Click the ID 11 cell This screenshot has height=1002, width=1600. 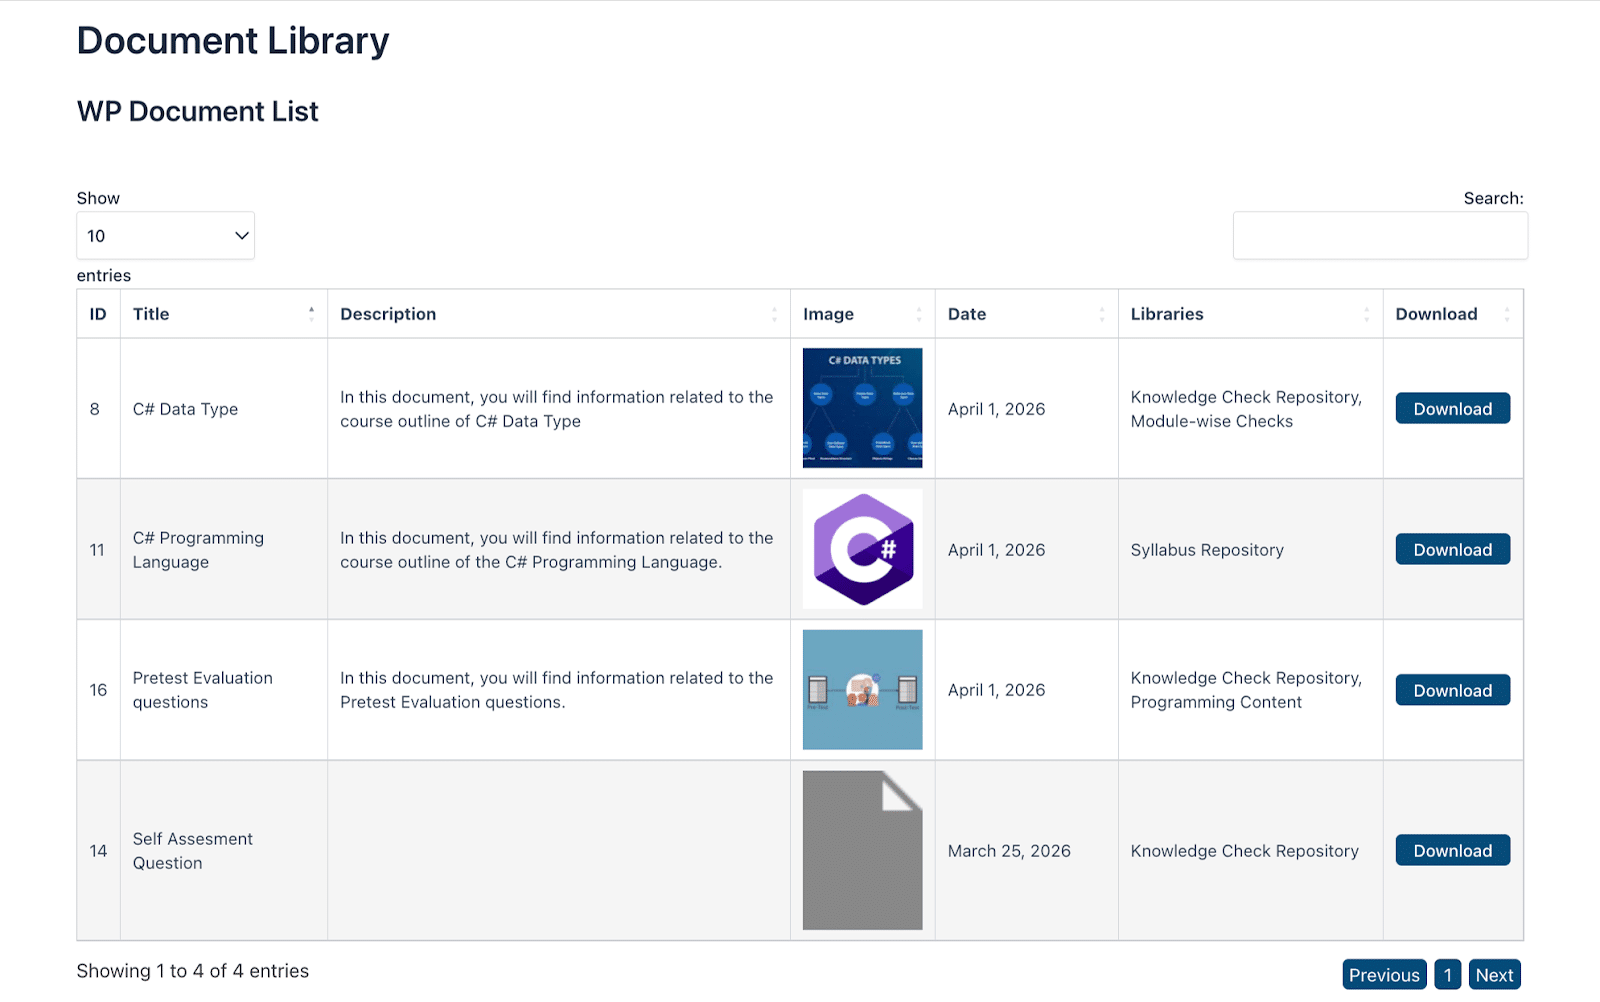[x=98, y=550]
